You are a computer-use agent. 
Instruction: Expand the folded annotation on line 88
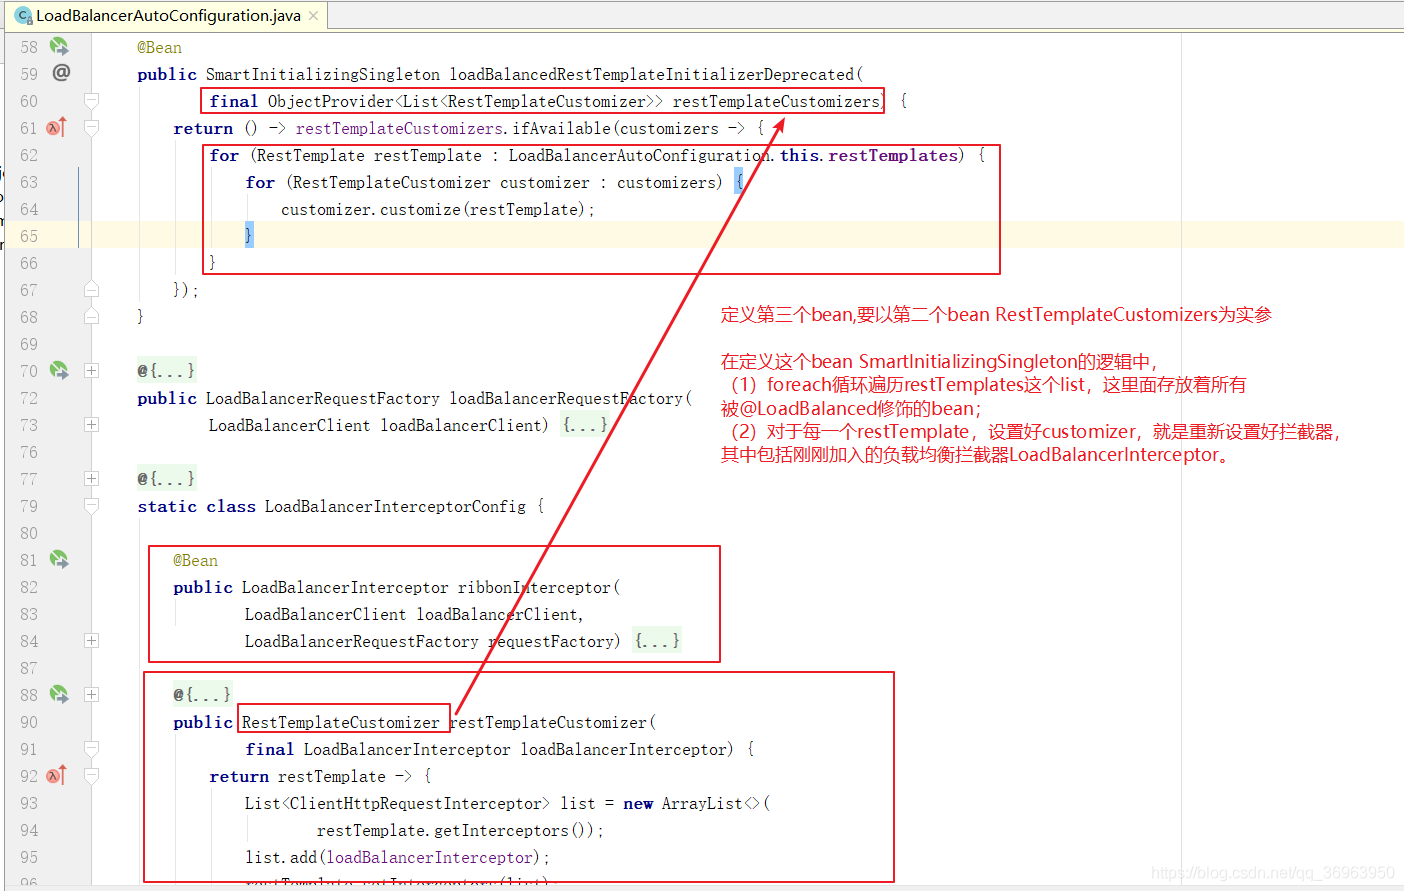[91, 694]
